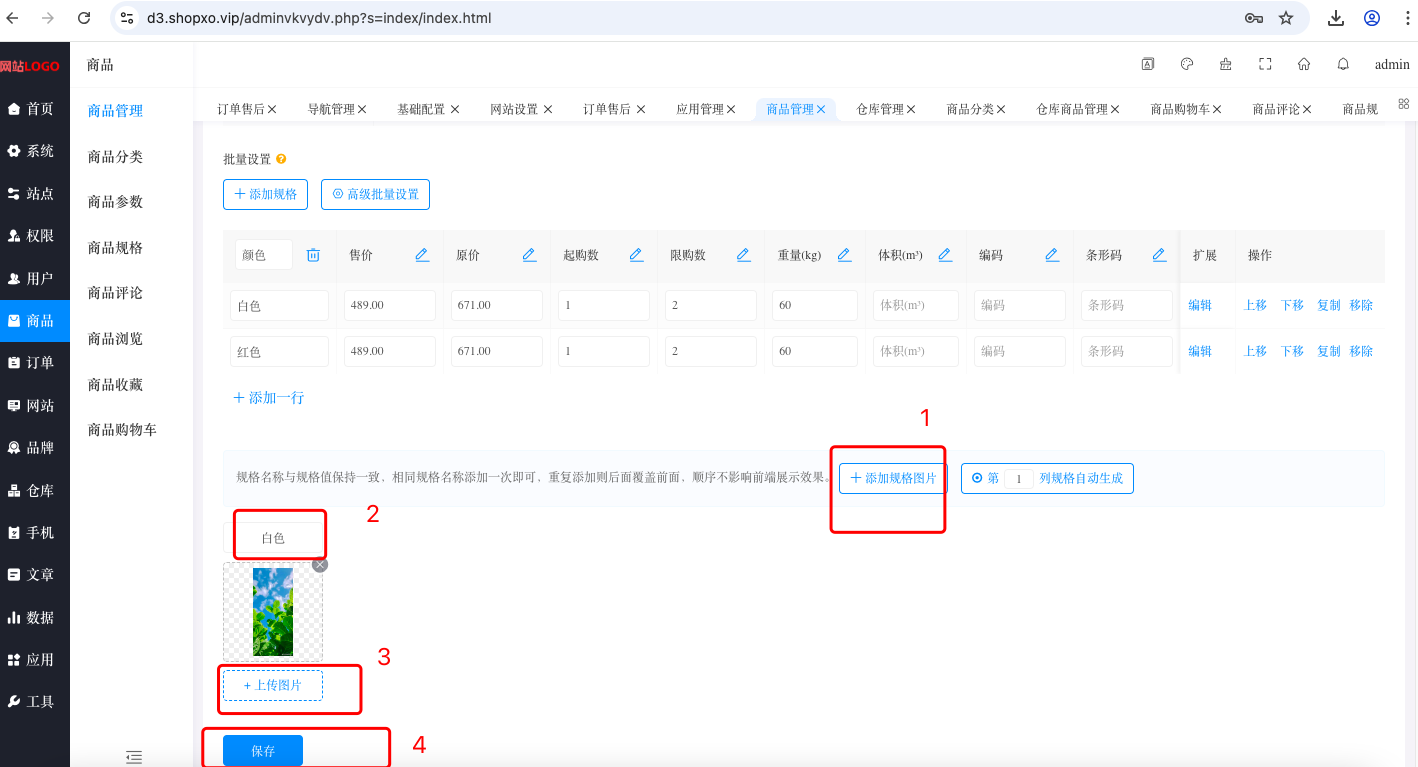The width and height of the screenshot is (1418, 767).
Task: Click the home icon in header
Action: 1304,64
